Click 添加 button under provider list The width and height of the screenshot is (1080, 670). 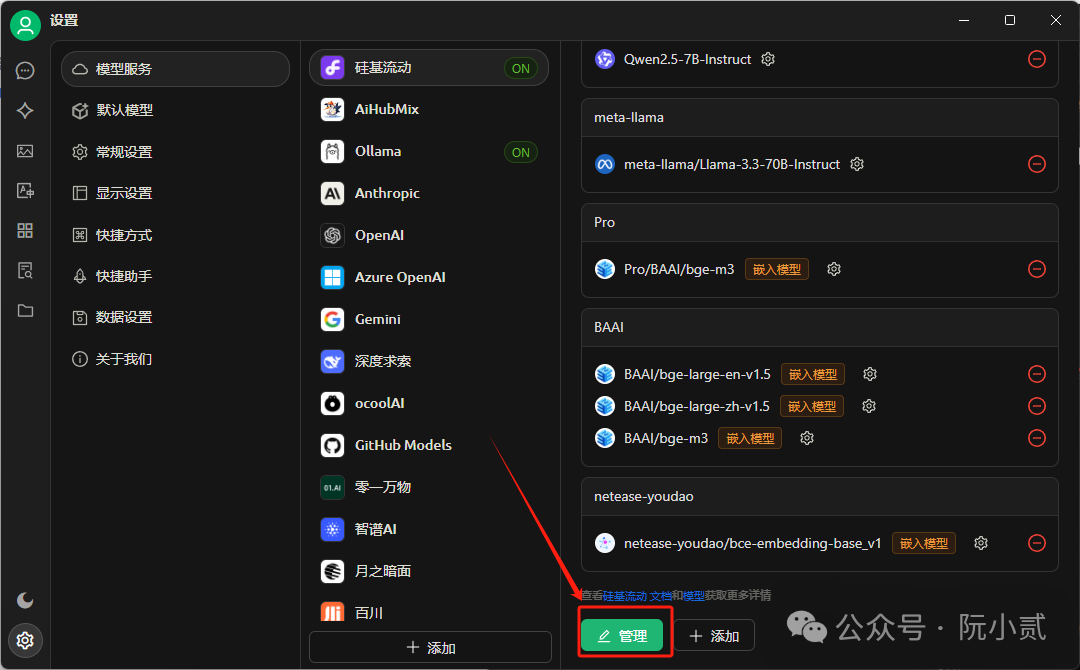[x=430, y=647]
